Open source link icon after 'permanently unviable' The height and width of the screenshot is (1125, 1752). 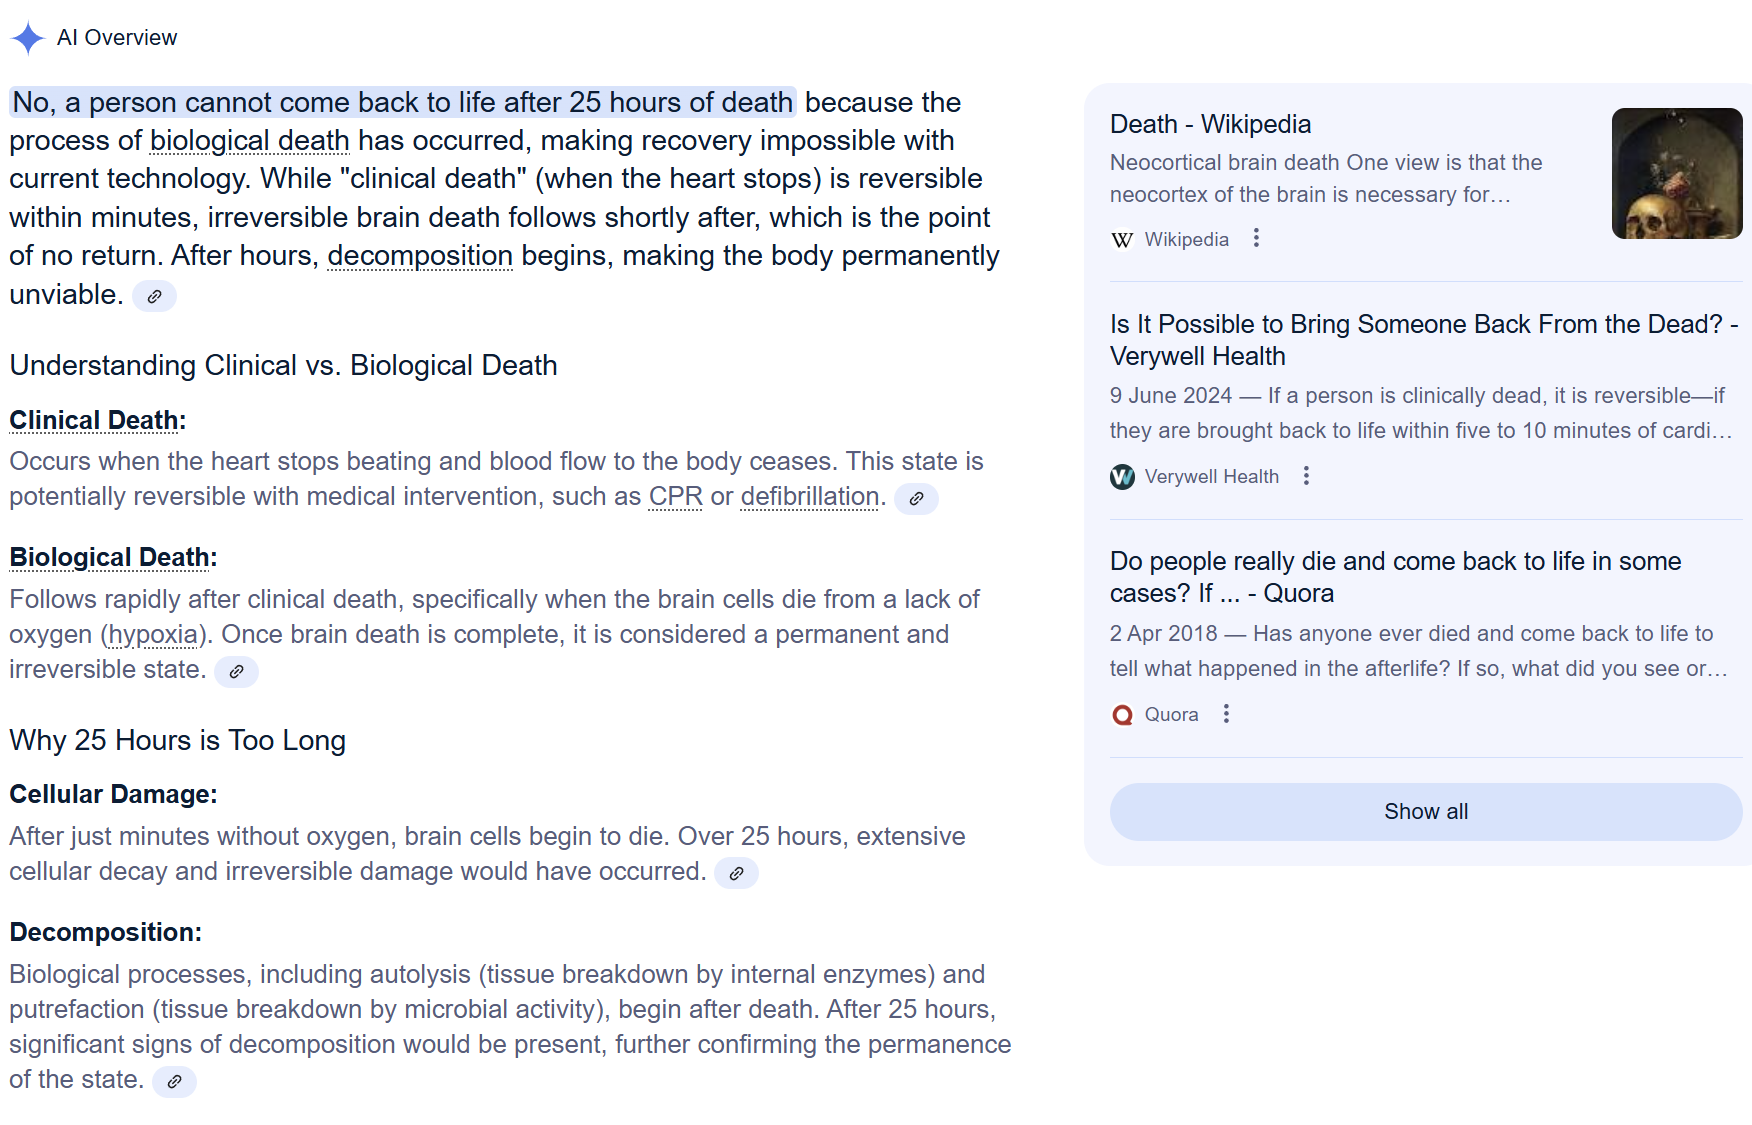154,296
